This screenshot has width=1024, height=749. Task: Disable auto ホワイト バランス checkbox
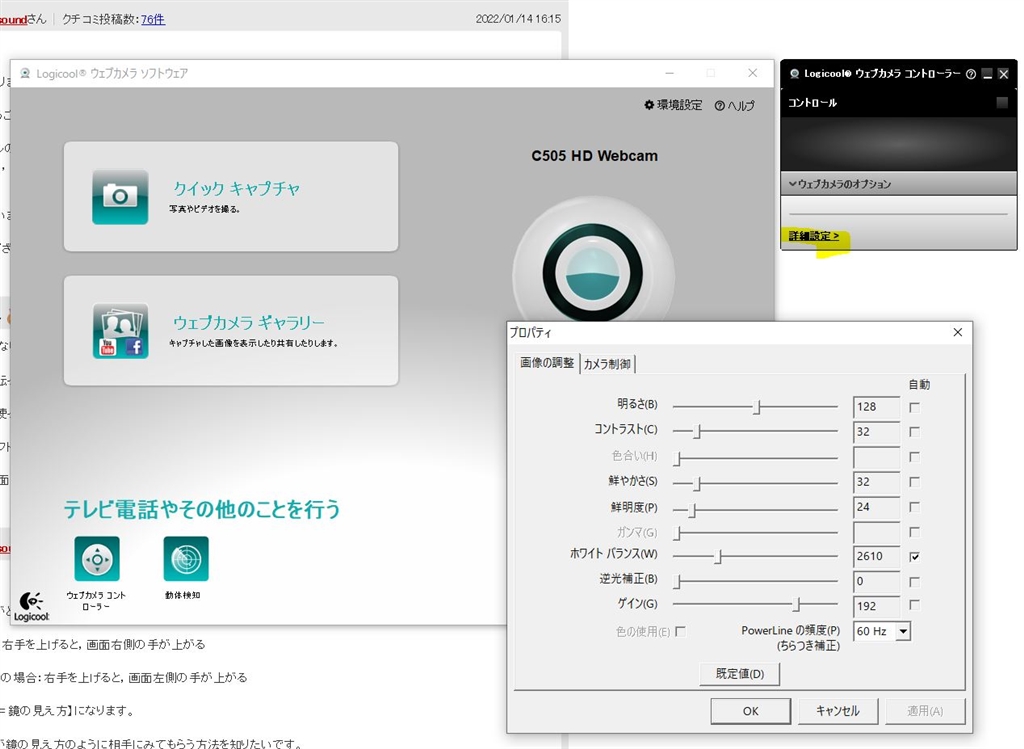(x=914, y=556)
